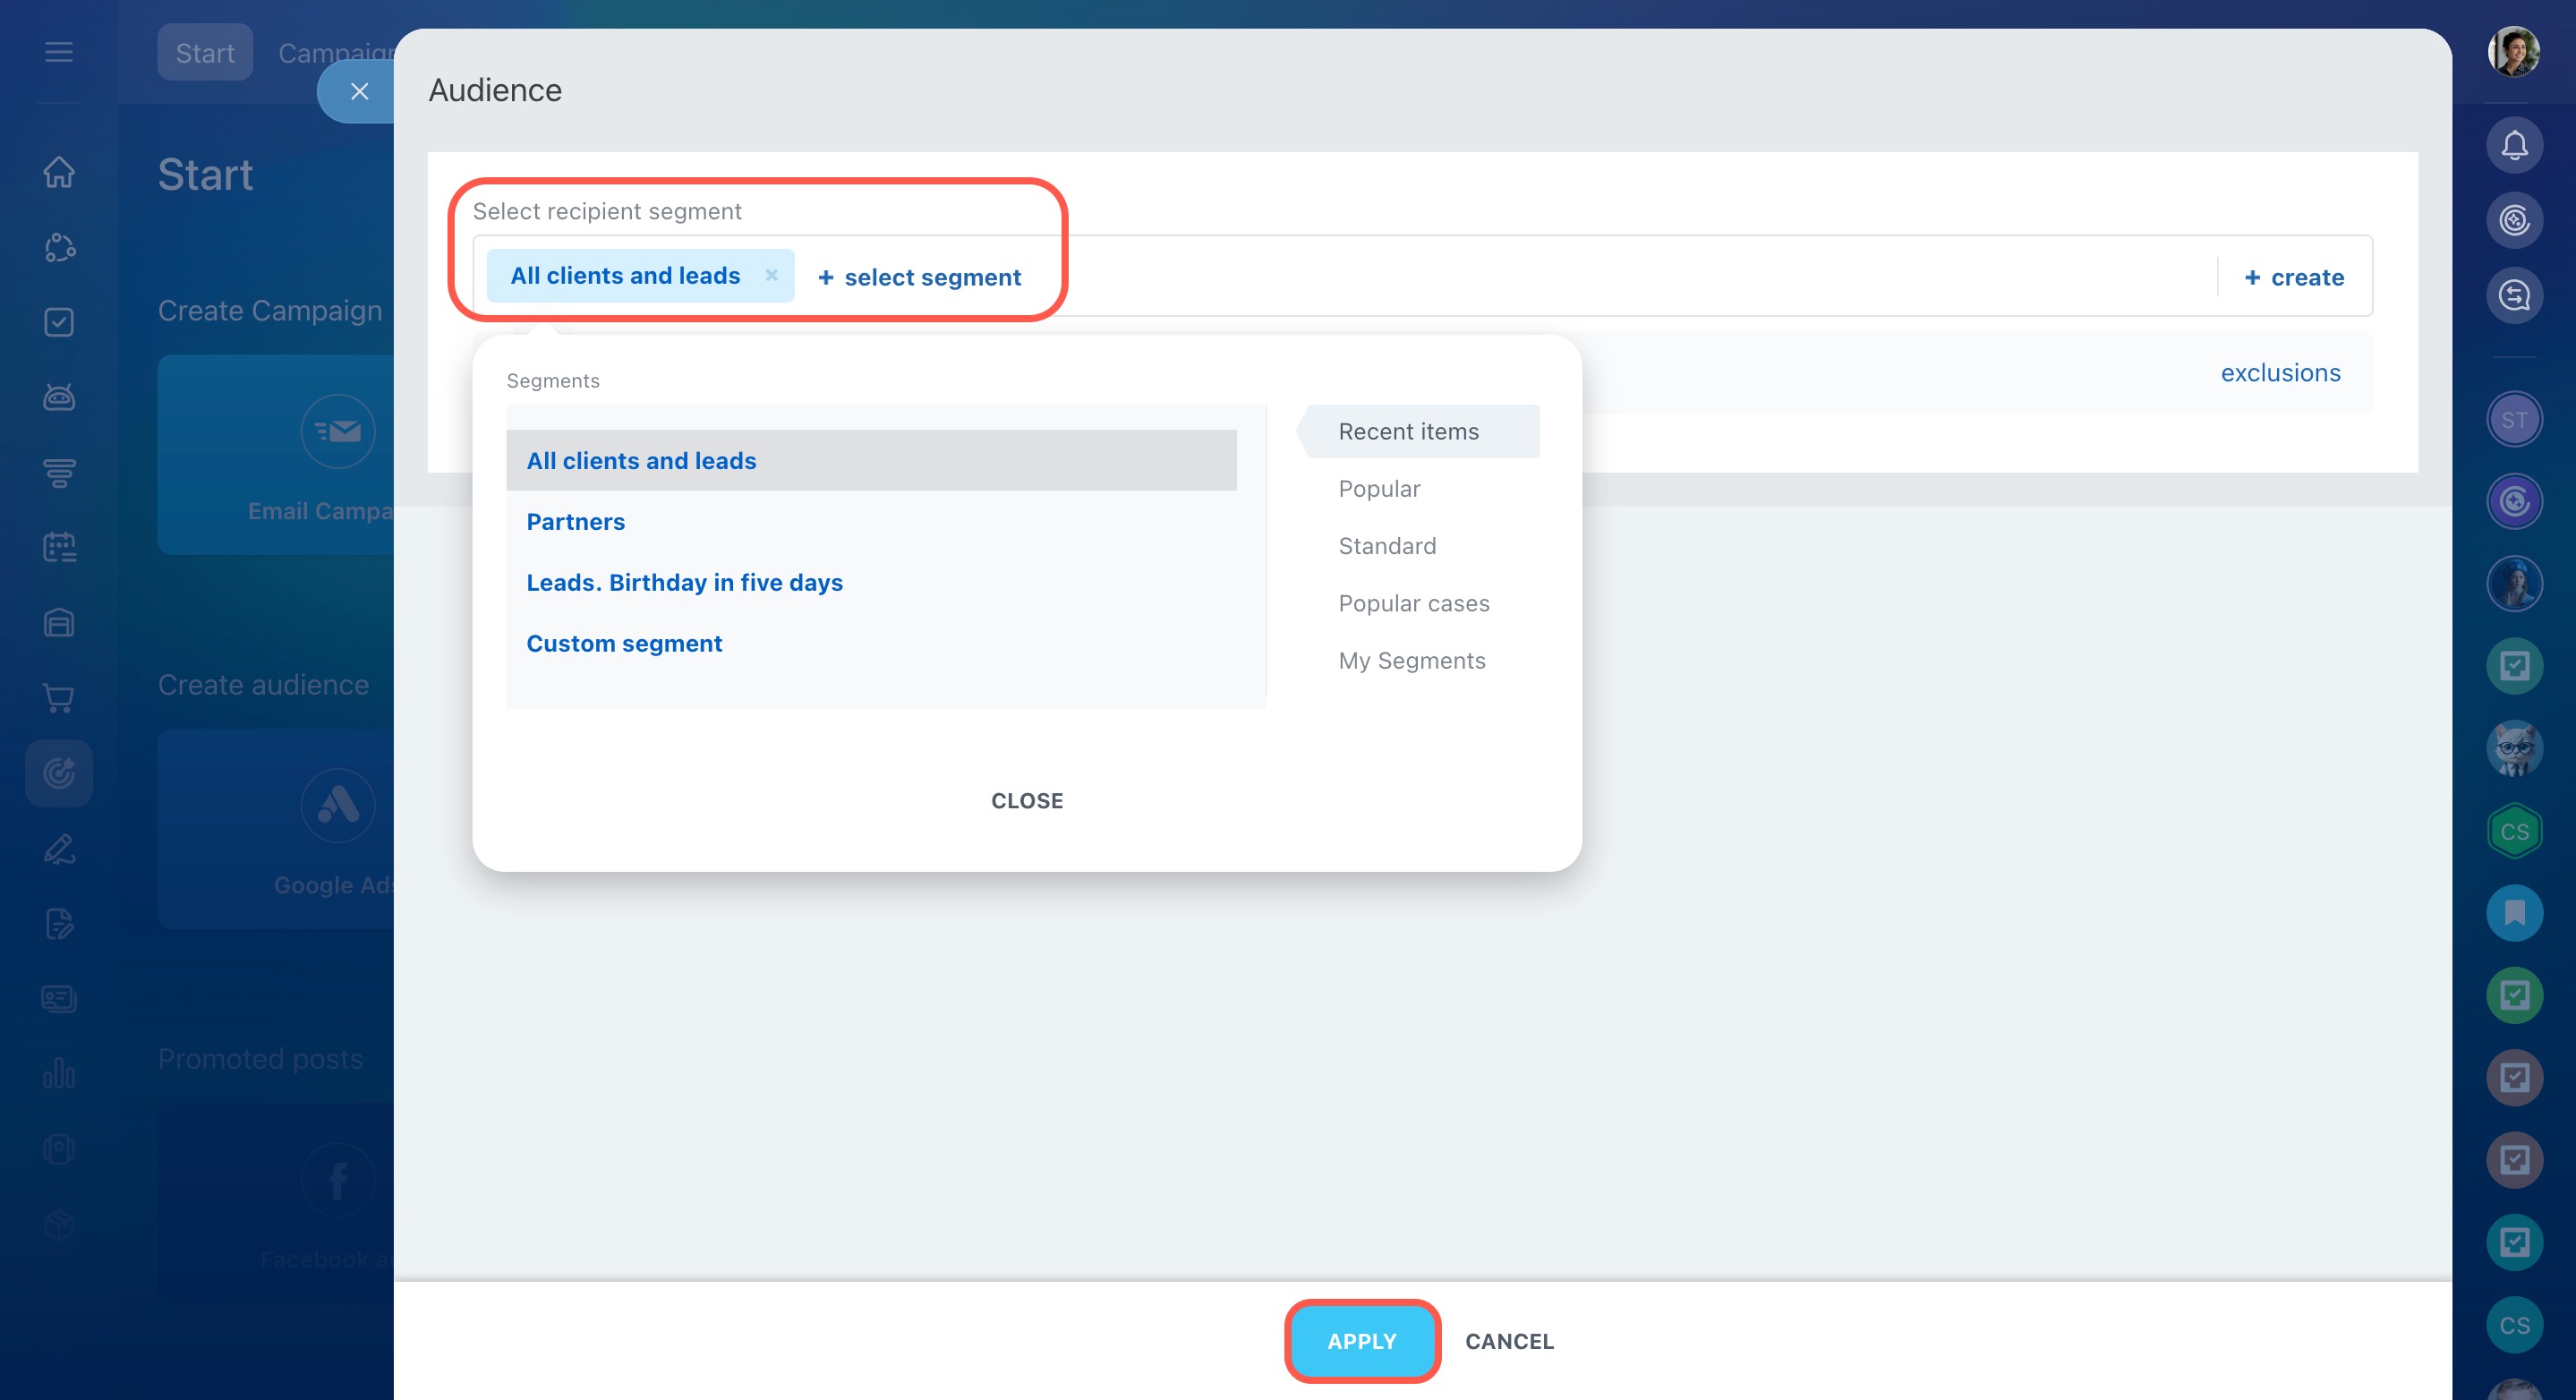Image resolution: width=2576 pixels, height=1400 pixels.
Task: Open the user profile avatar
Action: tap(2513, 52)
